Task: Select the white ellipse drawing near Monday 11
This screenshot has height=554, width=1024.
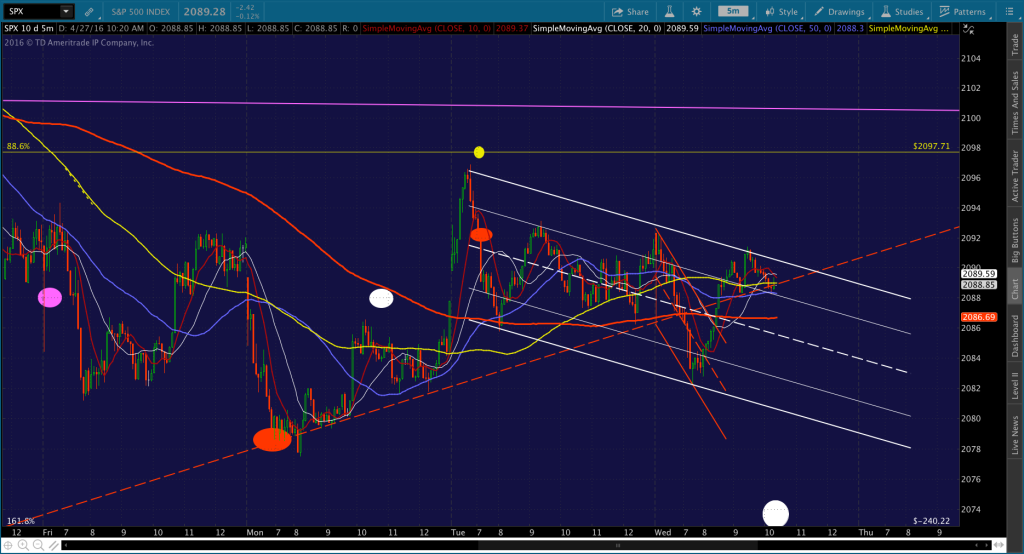Action: click(381, 299)
